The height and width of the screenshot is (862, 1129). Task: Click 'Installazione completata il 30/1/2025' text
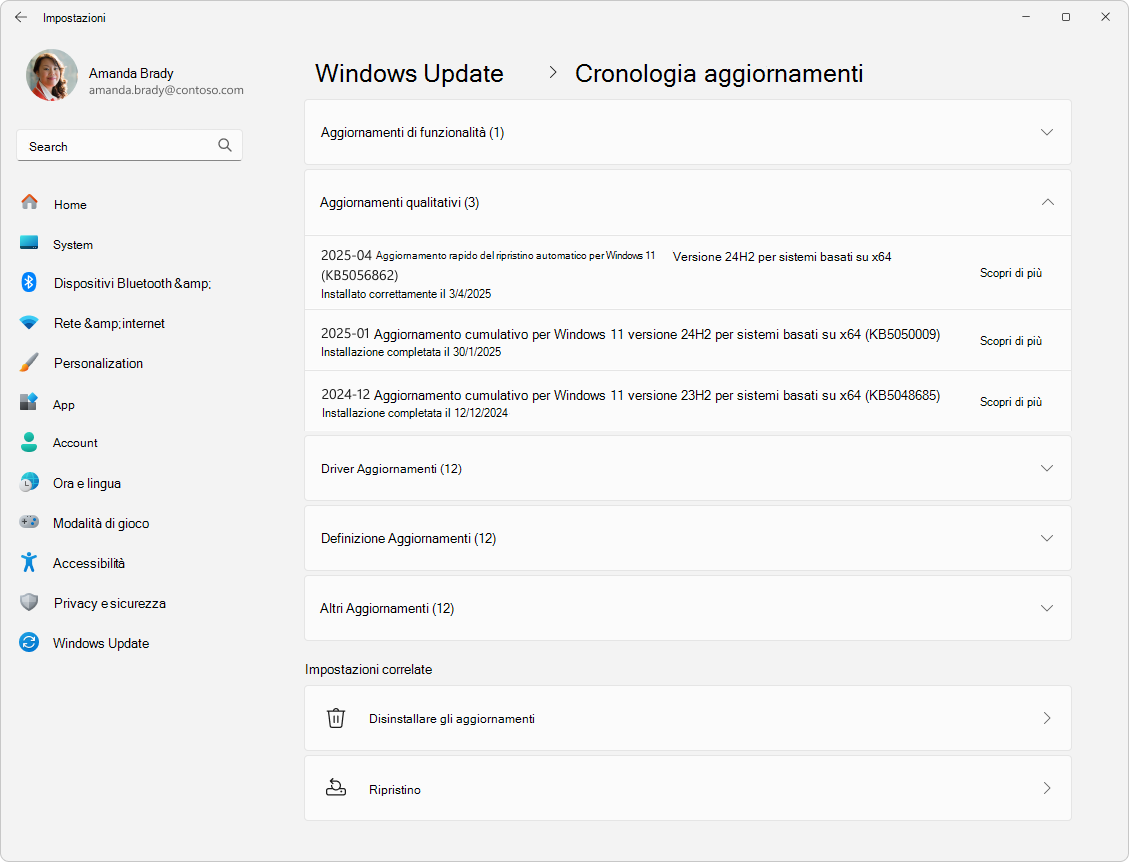pos(411,352)
